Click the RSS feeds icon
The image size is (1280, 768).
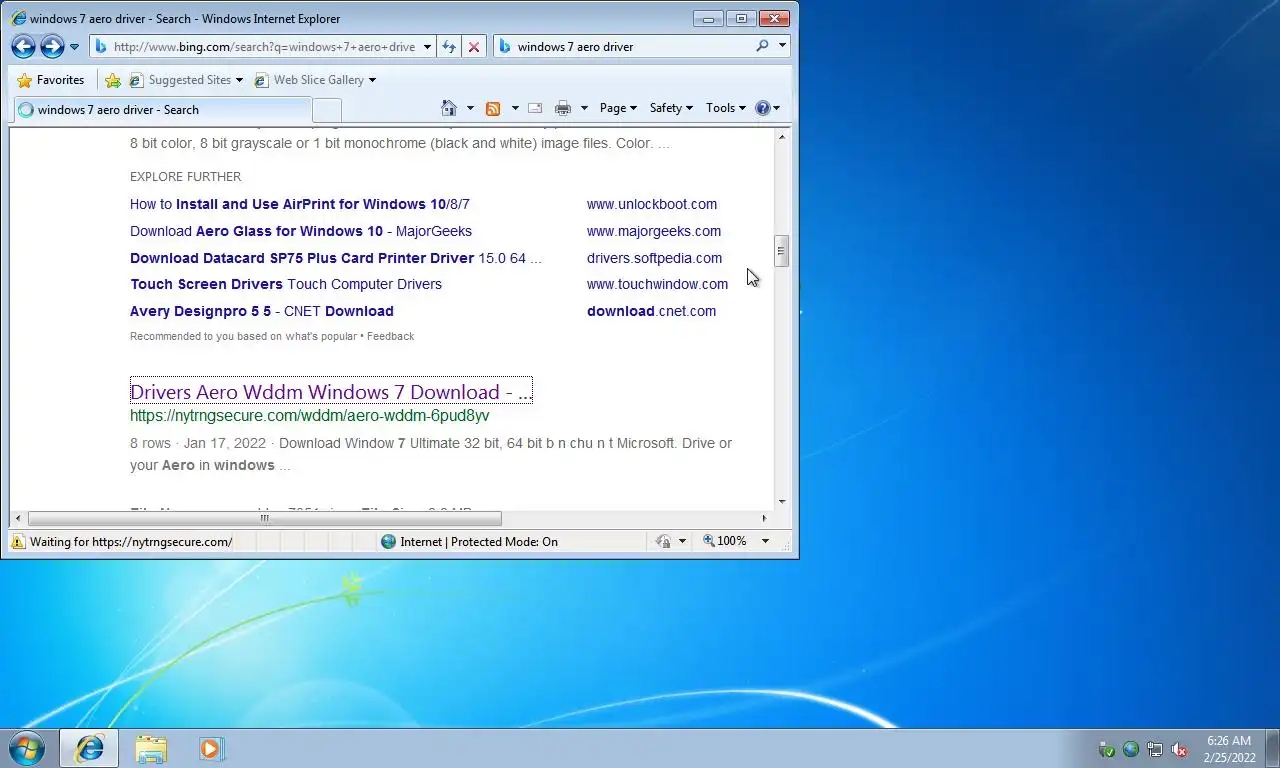pyautogui.click(x=493, y=108)
